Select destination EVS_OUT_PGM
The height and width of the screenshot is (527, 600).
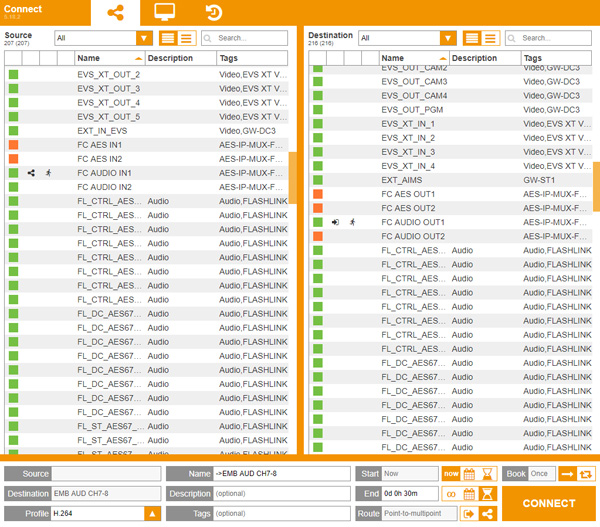(451, 110)
